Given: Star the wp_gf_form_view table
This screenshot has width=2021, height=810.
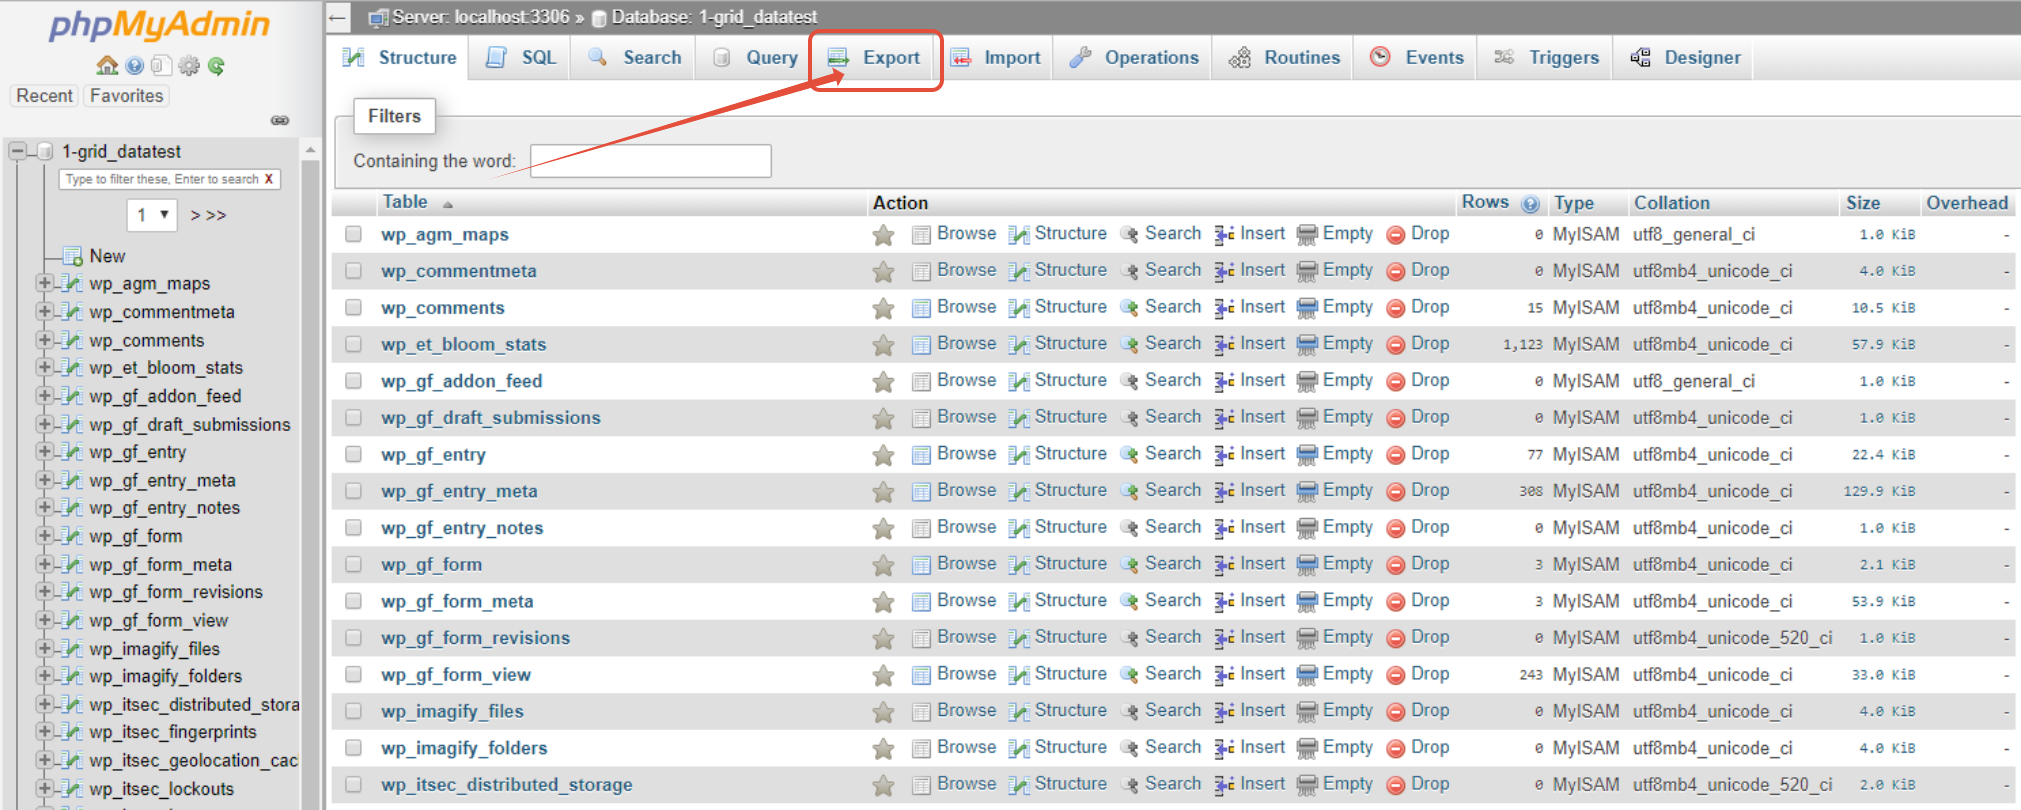Looking at the screenshot, I should click(883, 675).
